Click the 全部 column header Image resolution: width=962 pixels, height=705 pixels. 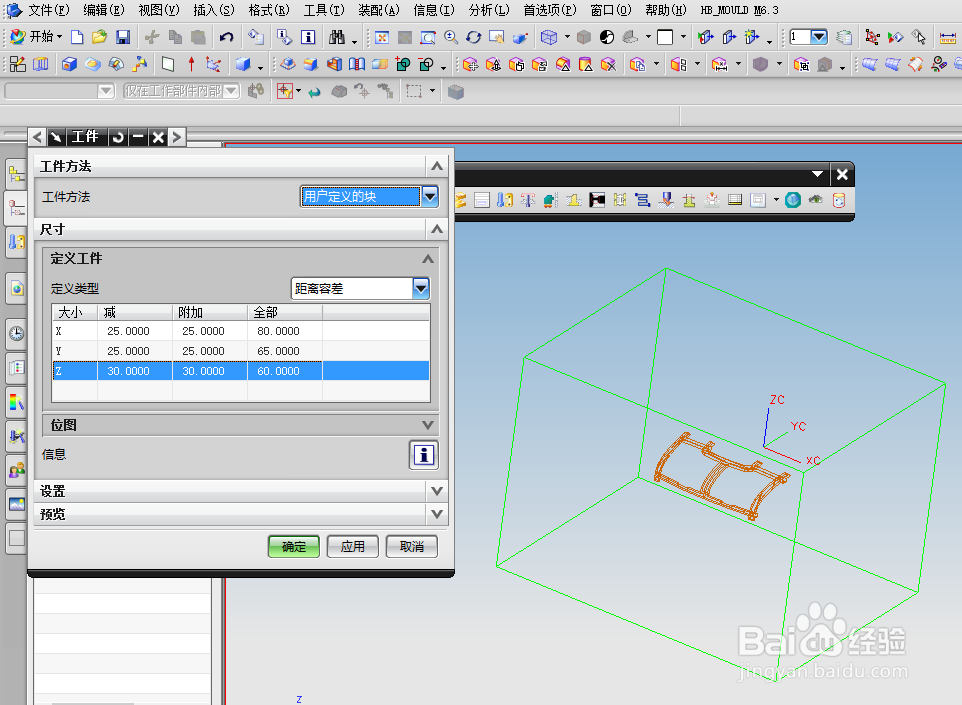(x=285, y=312)
